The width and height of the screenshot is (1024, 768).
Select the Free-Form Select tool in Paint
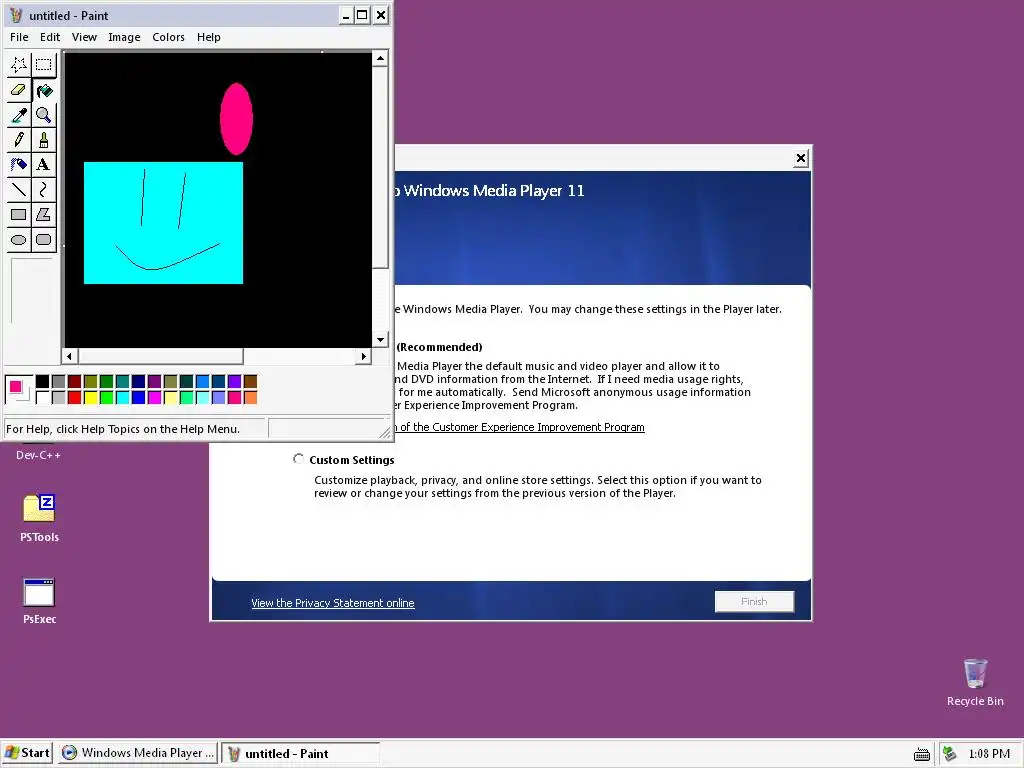19,65
